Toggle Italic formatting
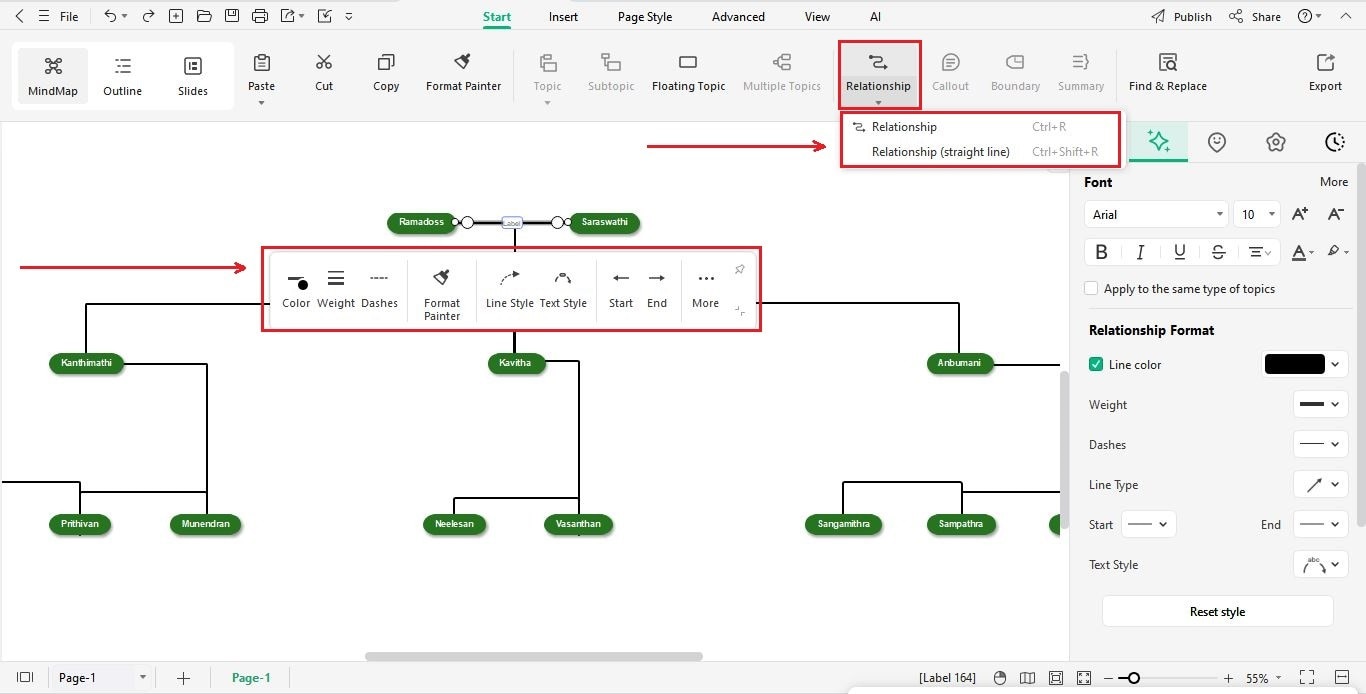Viewport: 1366px width, 694px height. click(x=1141, y=252)
